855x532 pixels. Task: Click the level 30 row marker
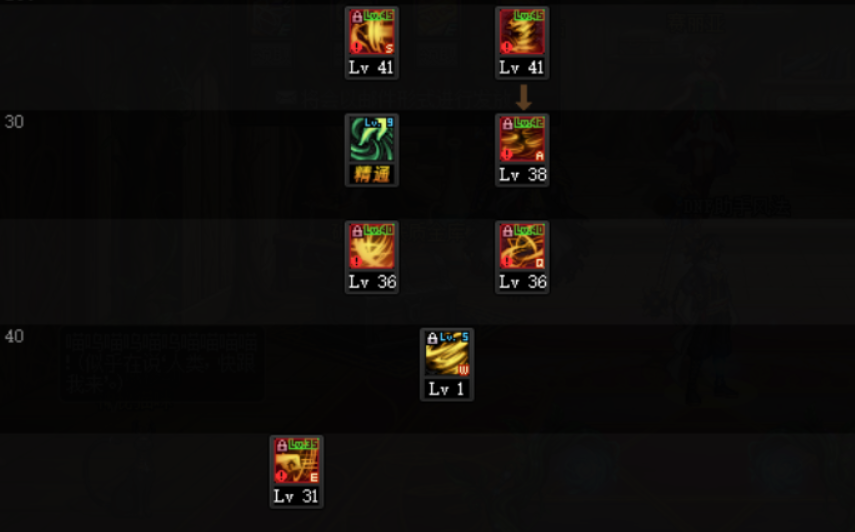tap(14, 122)
